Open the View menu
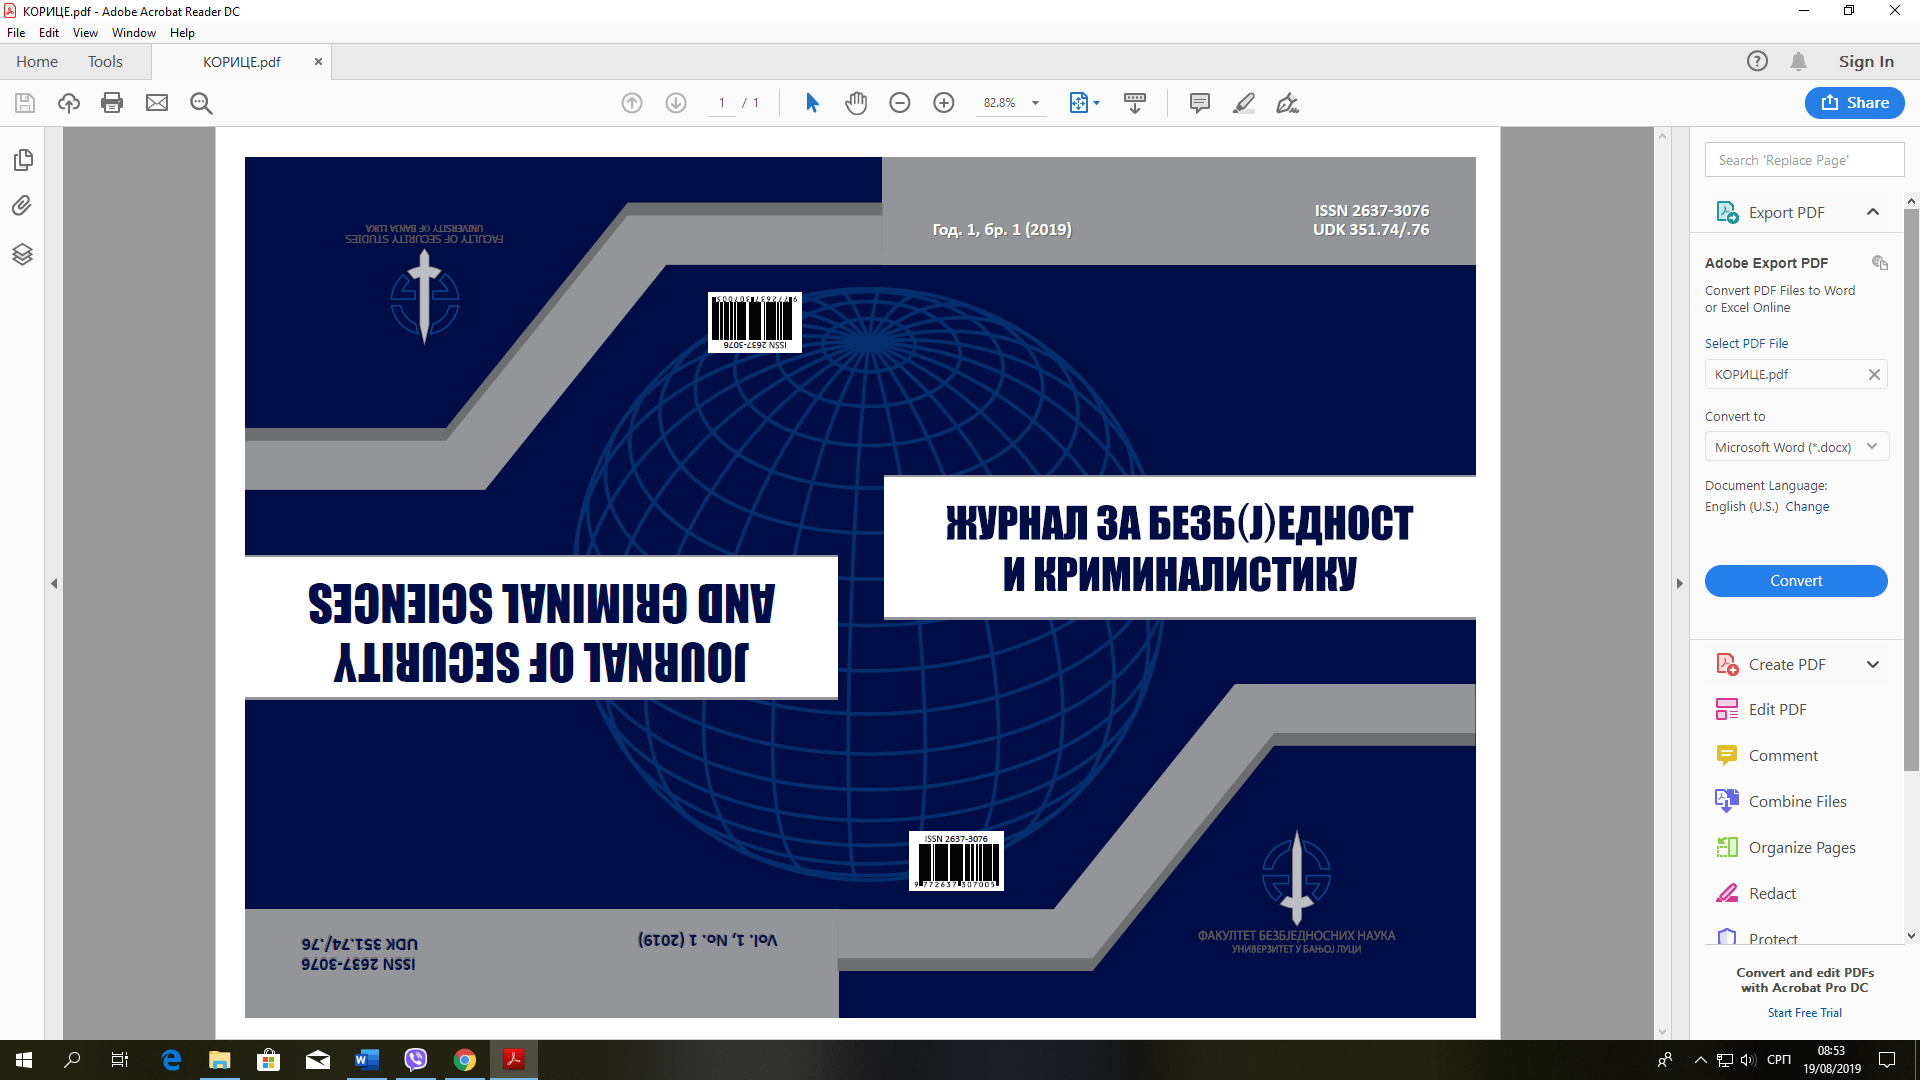The image size is (1920, 1080). pos(85,33)
